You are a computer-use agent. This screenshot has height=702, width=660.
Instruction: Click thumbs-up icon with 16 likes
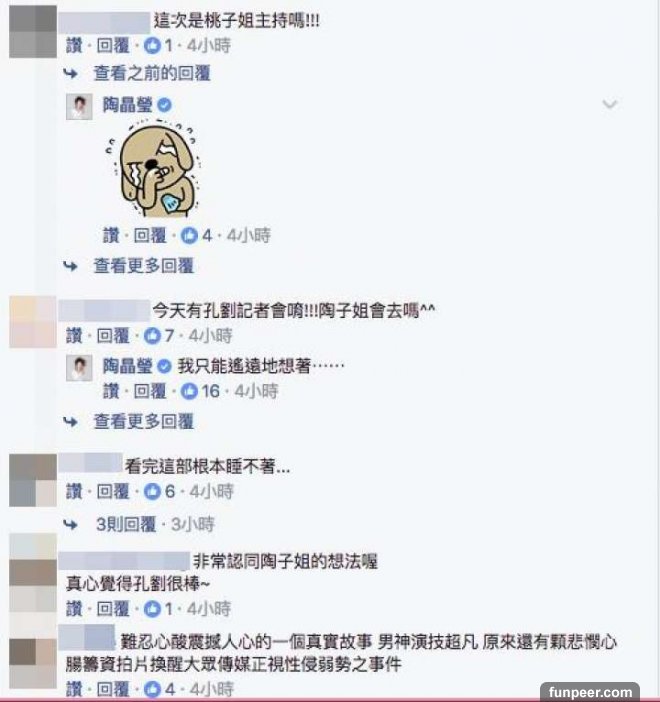click(189, 391)
